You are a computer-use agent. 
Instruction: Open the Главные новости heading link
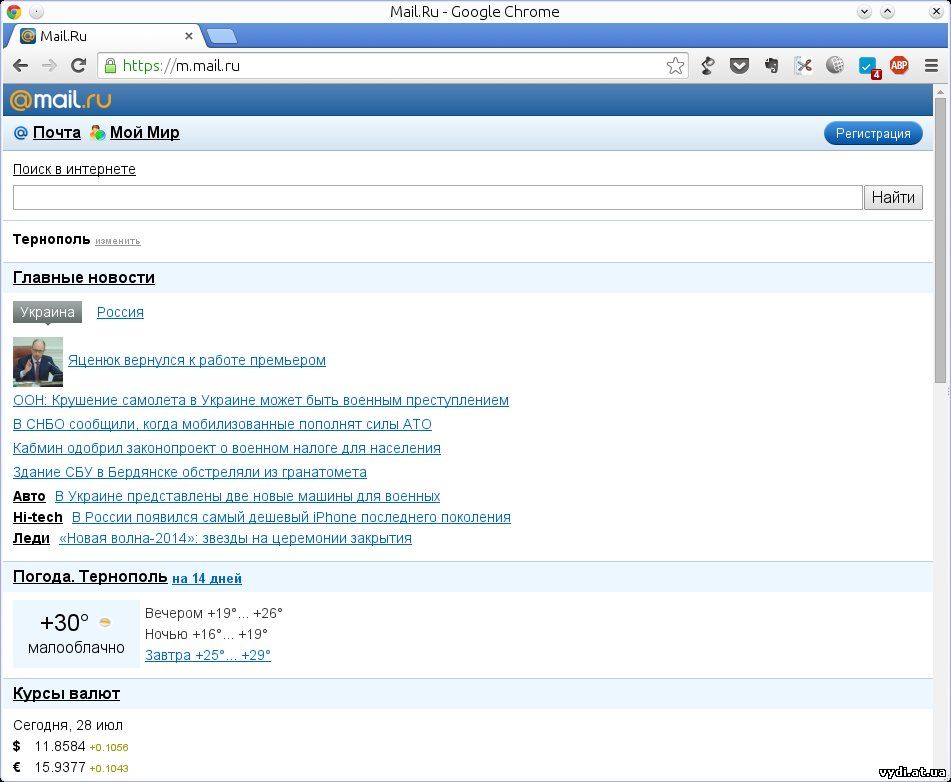coord(84,277)
